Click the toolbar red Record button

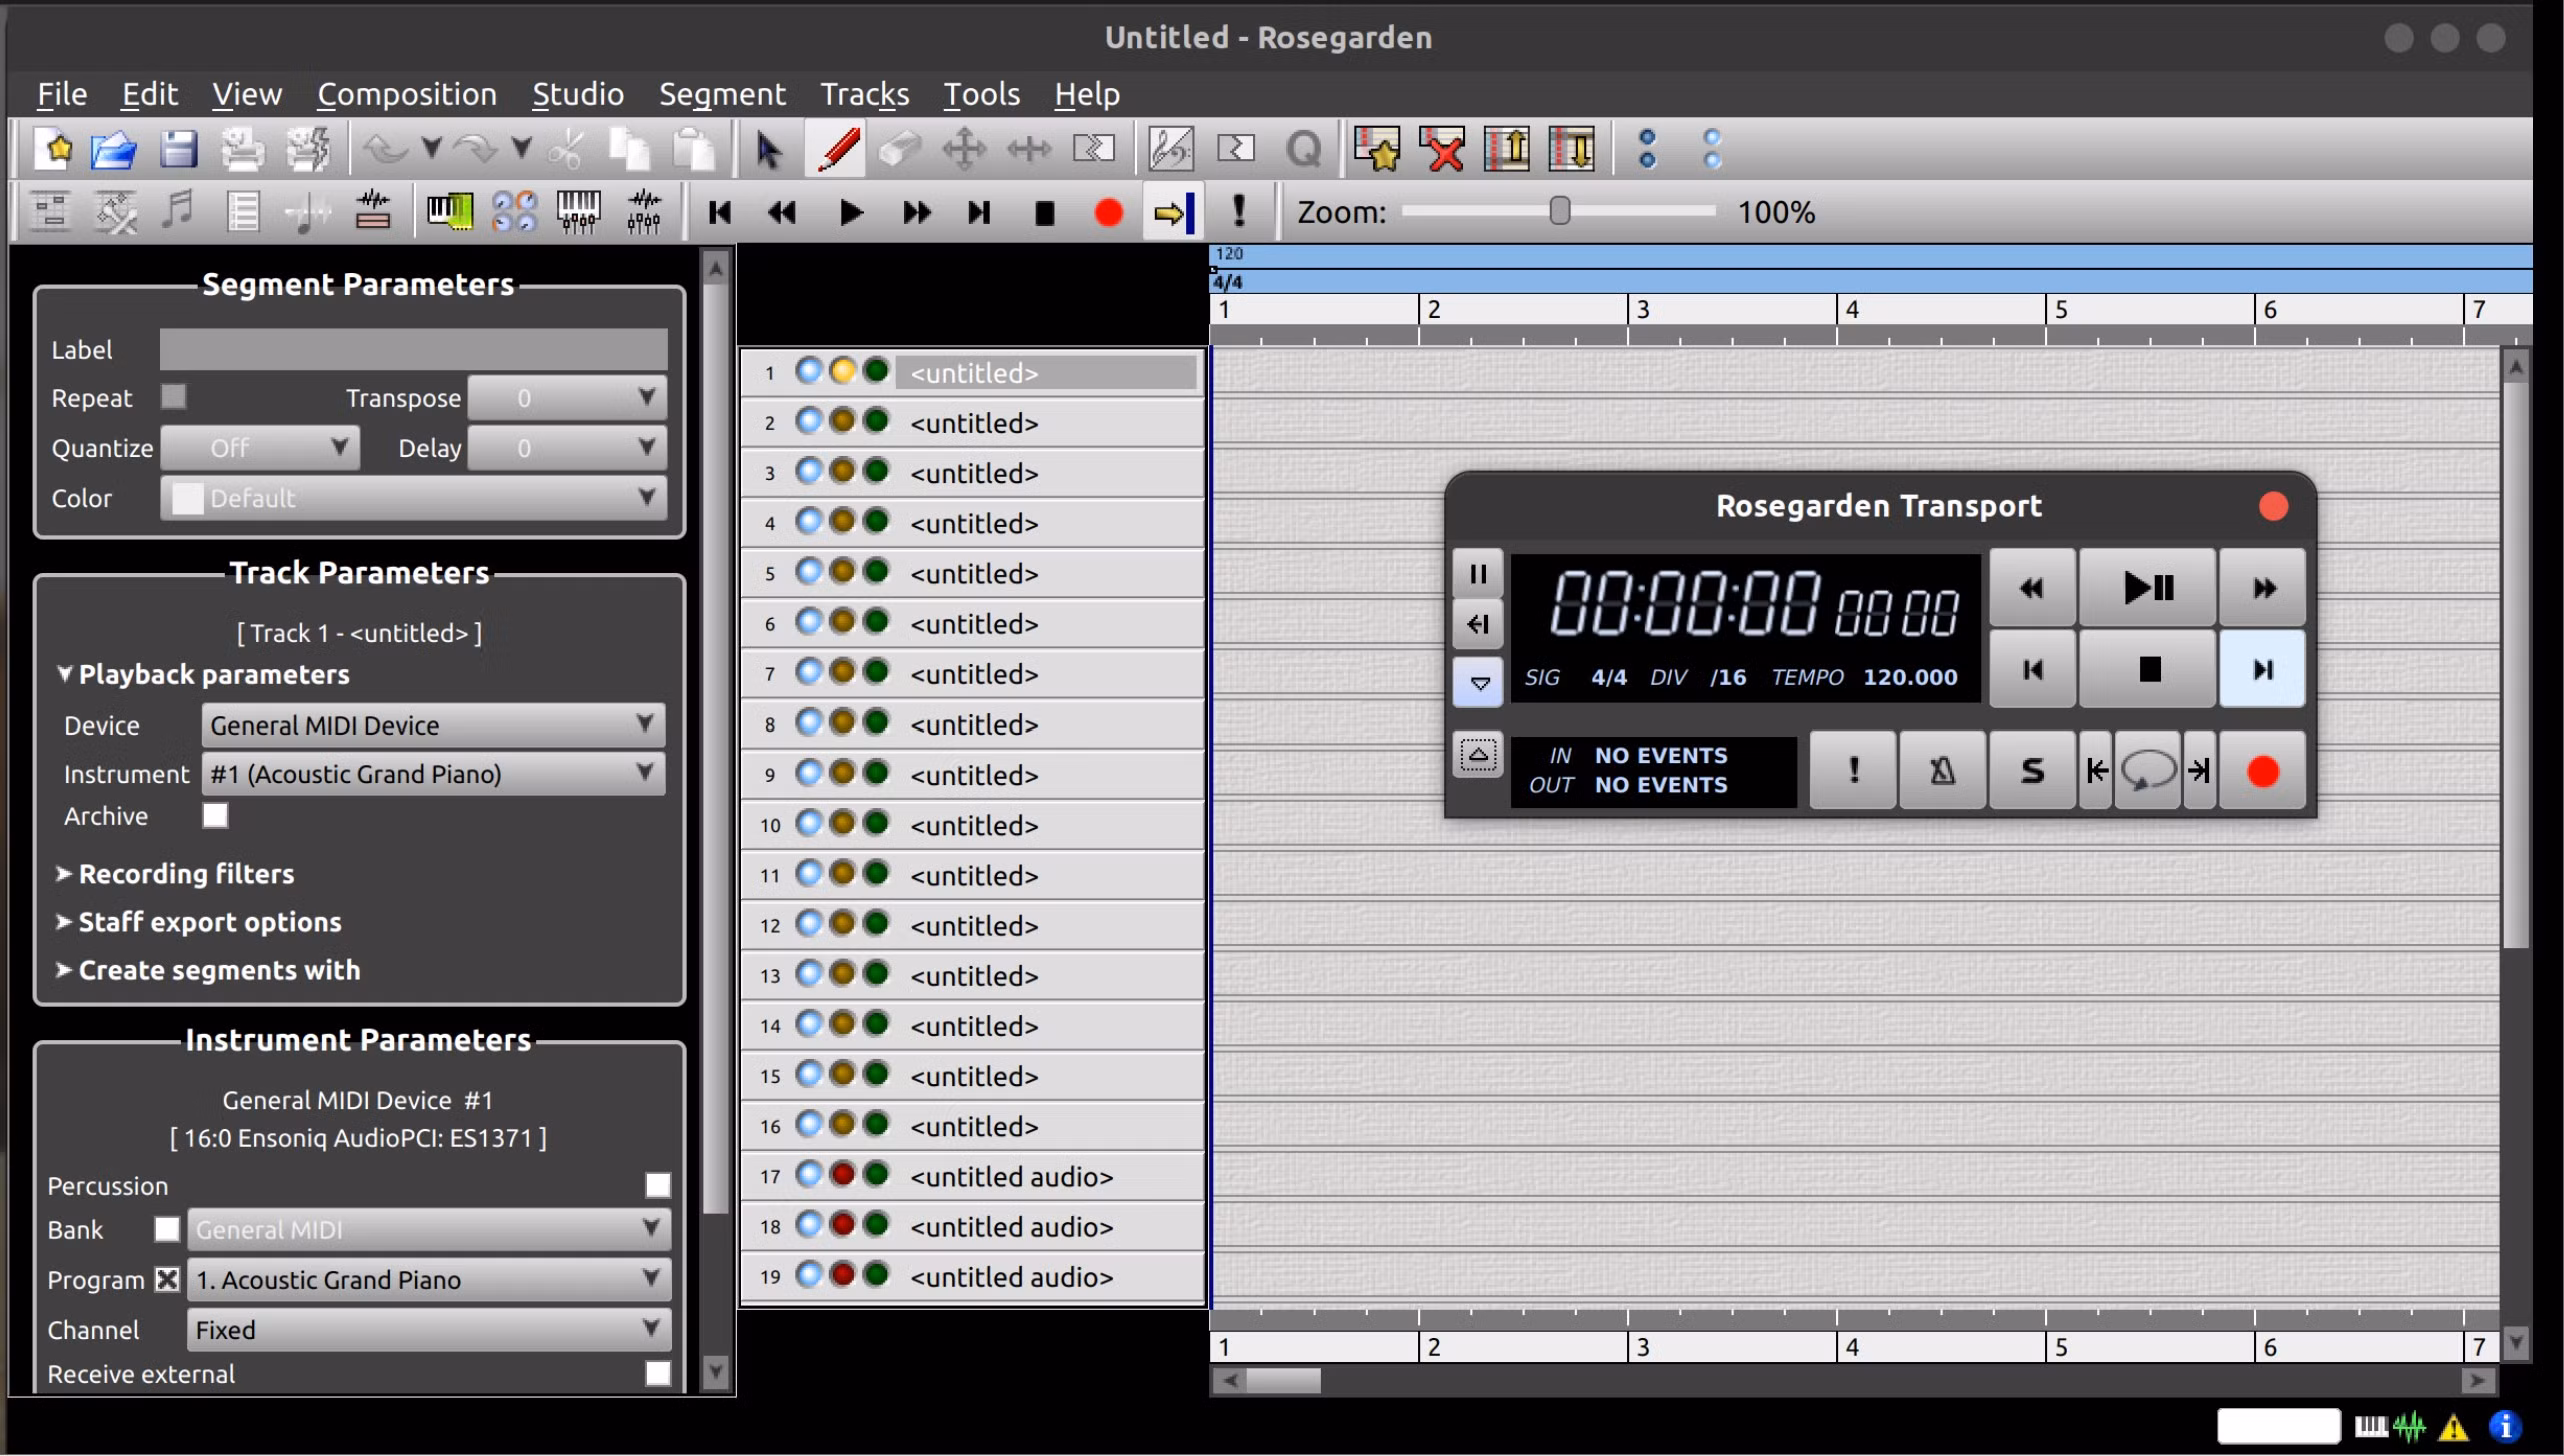[1108, 212]
